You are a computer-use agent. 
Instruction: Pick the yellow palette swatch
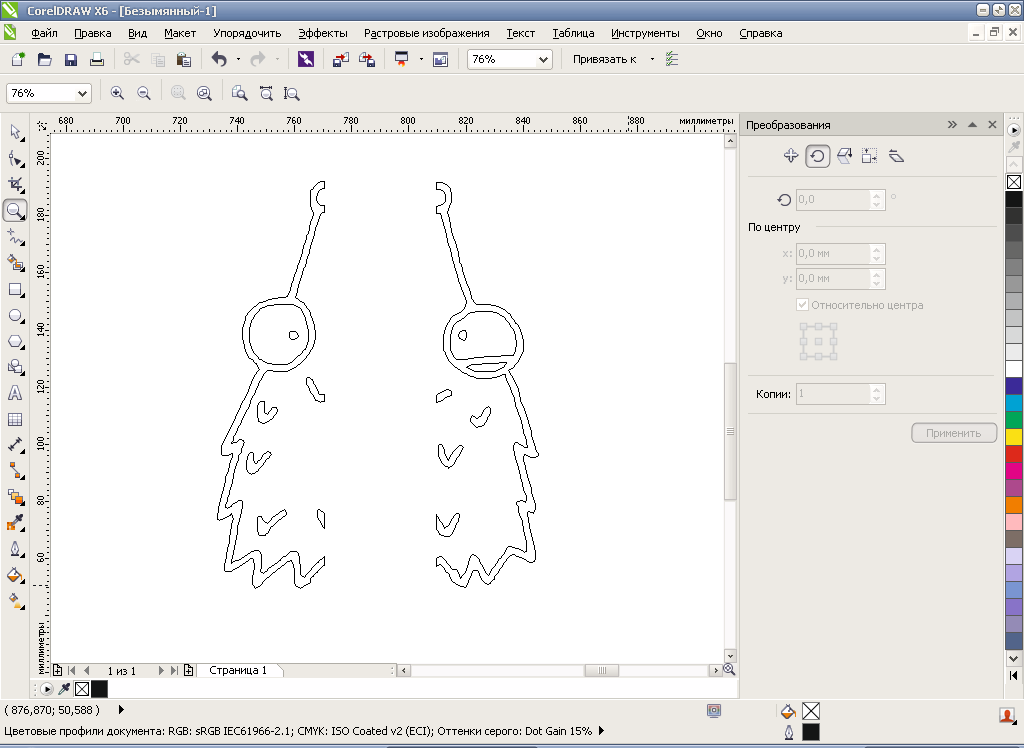(x=1014, y=437)
